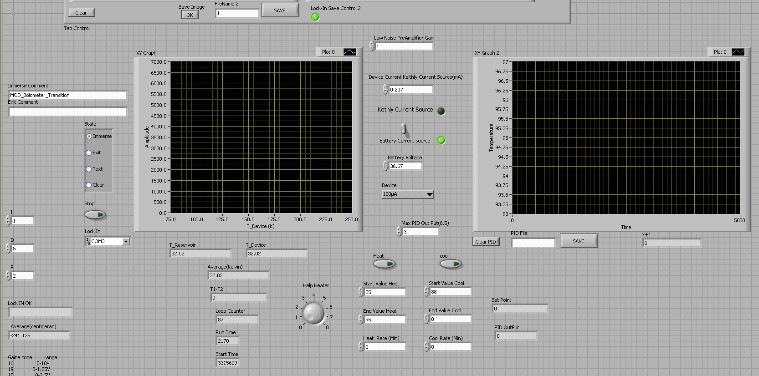Click the comment field containing MCD text
Viewport: 759px width, 376px height.
click(68, 95)
